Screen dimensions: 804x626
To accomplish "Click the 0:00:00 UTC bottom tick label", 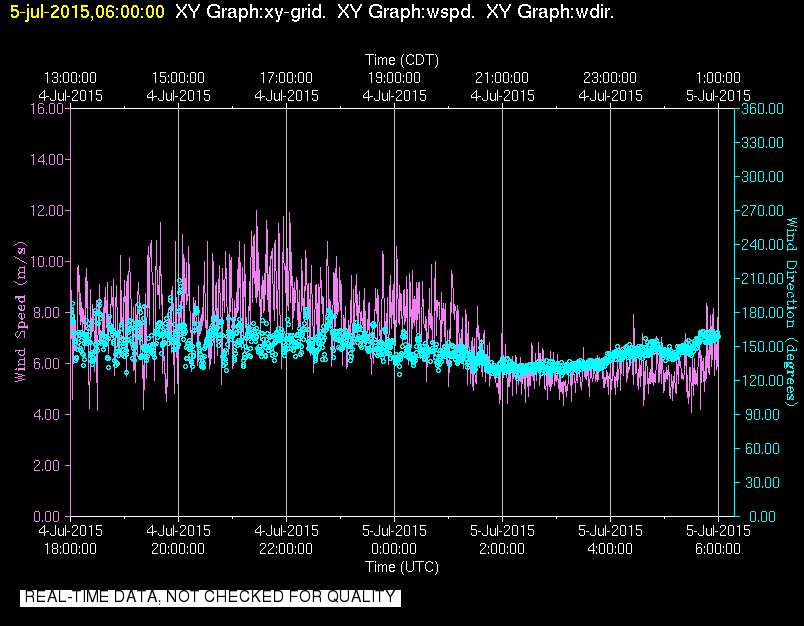I will 394,549.
